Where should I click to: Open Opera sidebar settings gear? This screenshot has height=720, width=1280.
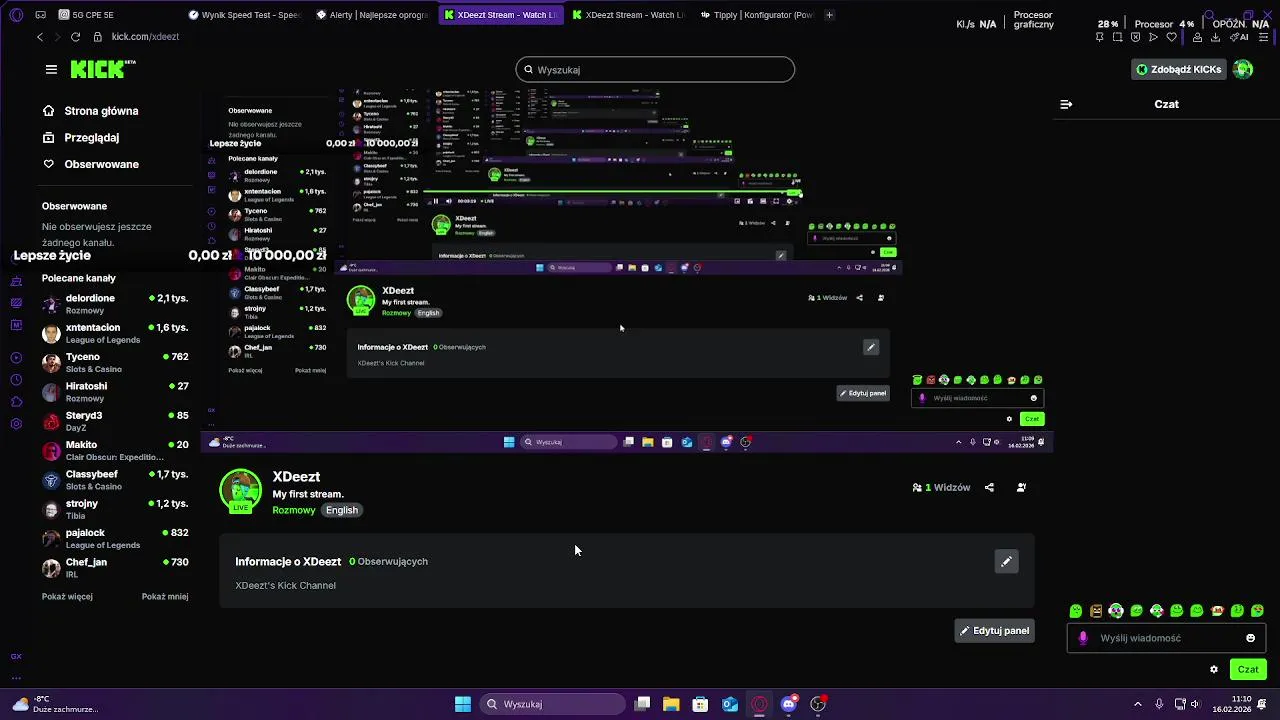click(x=16, y=424)
